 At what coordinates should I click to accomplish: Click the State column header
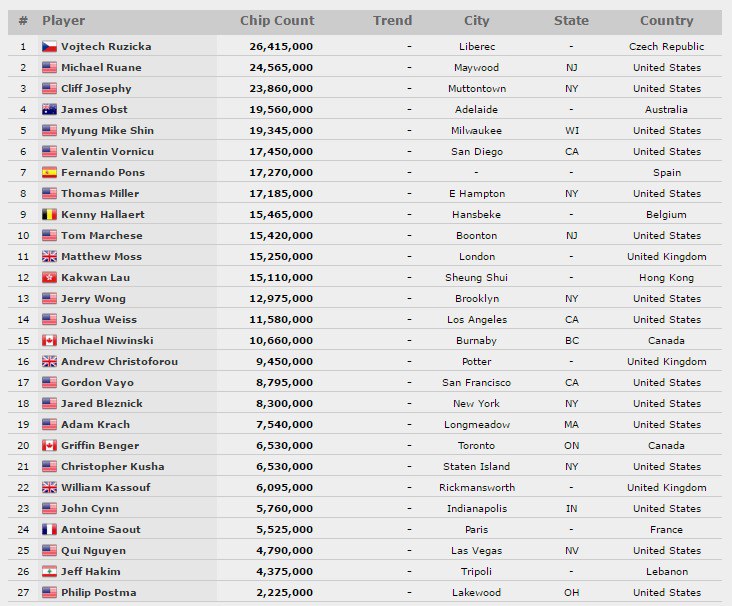tap(571, 21)
